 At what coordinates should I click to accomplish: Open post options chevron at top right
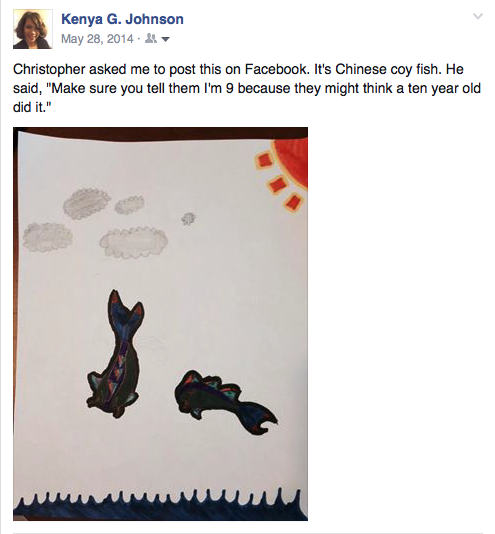click(478, 16)
